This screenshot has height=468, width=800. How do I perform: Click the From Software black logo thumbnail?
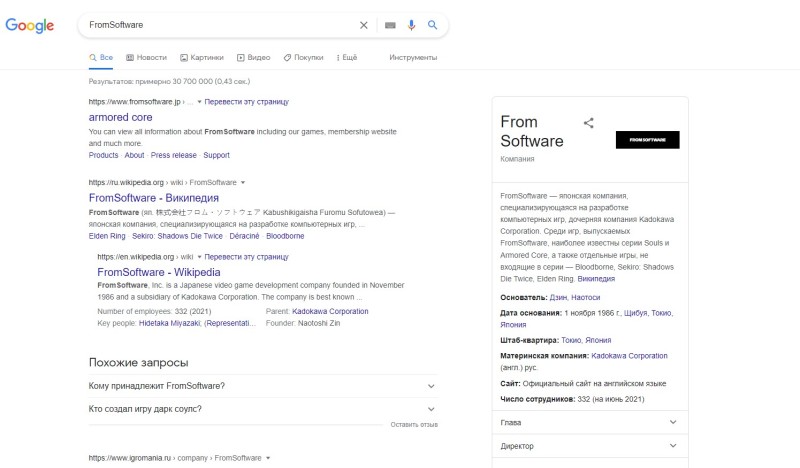tap(647, 140)
